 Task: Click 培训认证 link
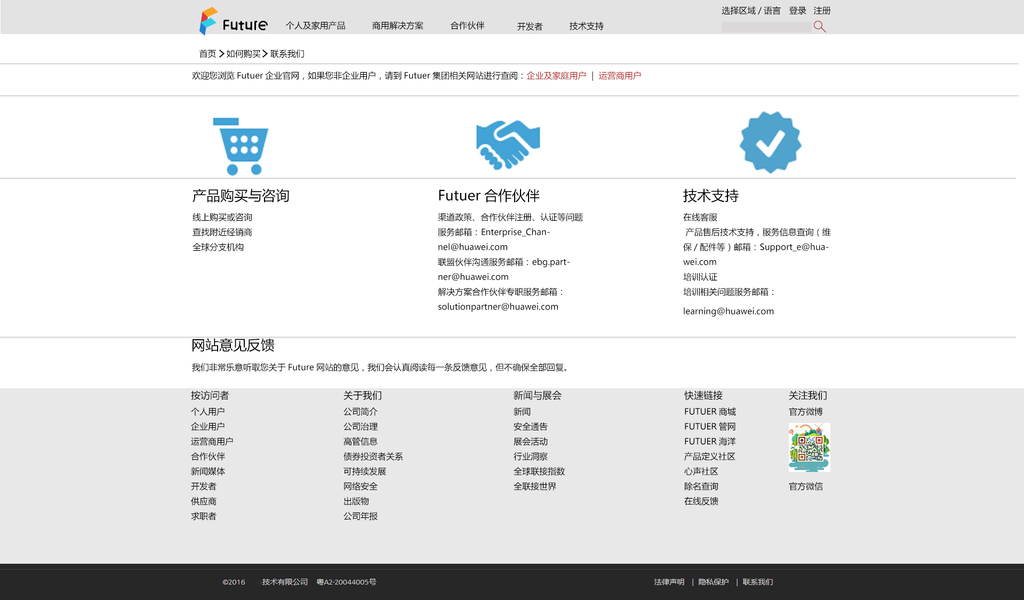[700, 277]
